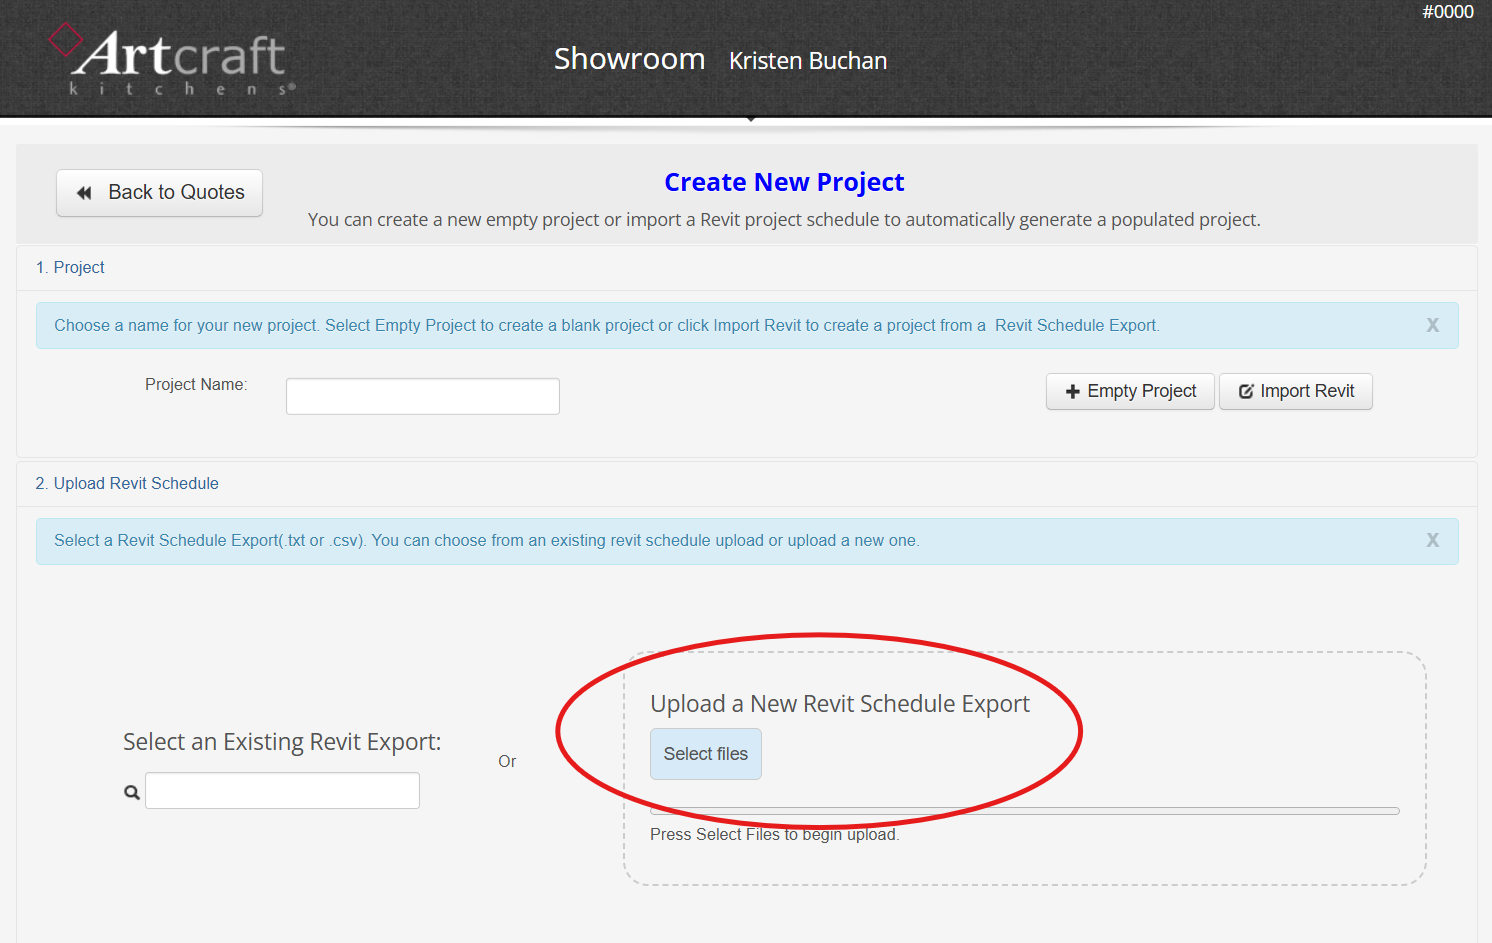The image size is (1492, 943).
Task: Click the Showroom header title
Action: 630,59
